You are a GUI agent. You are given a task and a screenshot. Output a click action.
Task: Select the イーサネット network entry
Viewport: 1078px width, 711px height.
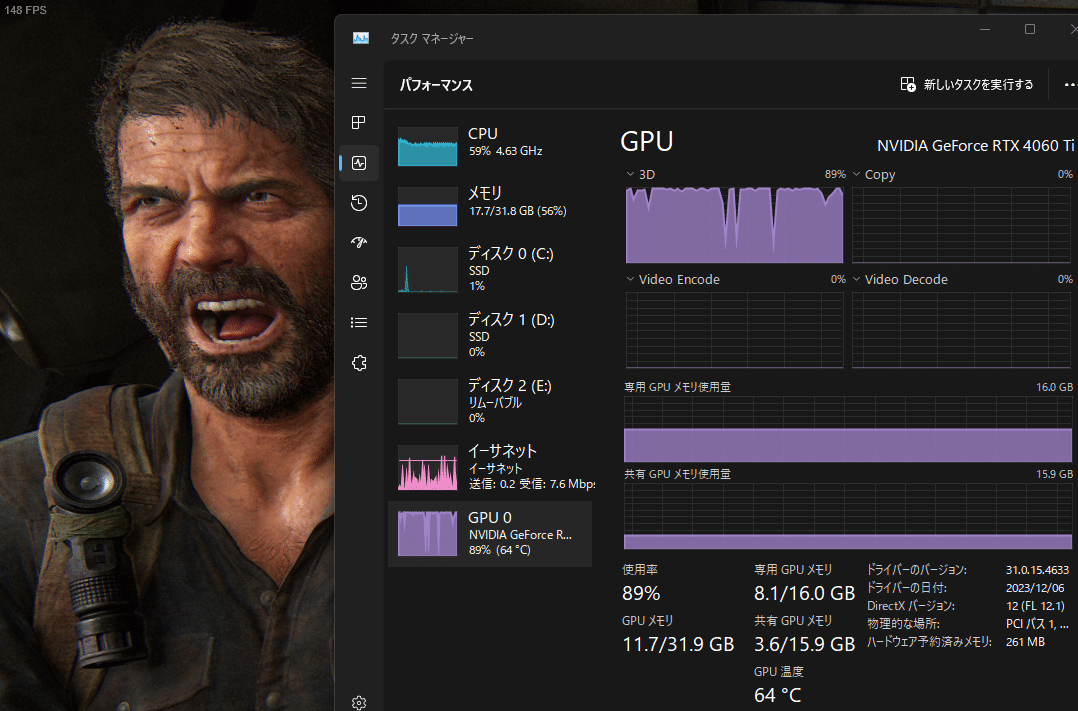(x=490, y=468)
